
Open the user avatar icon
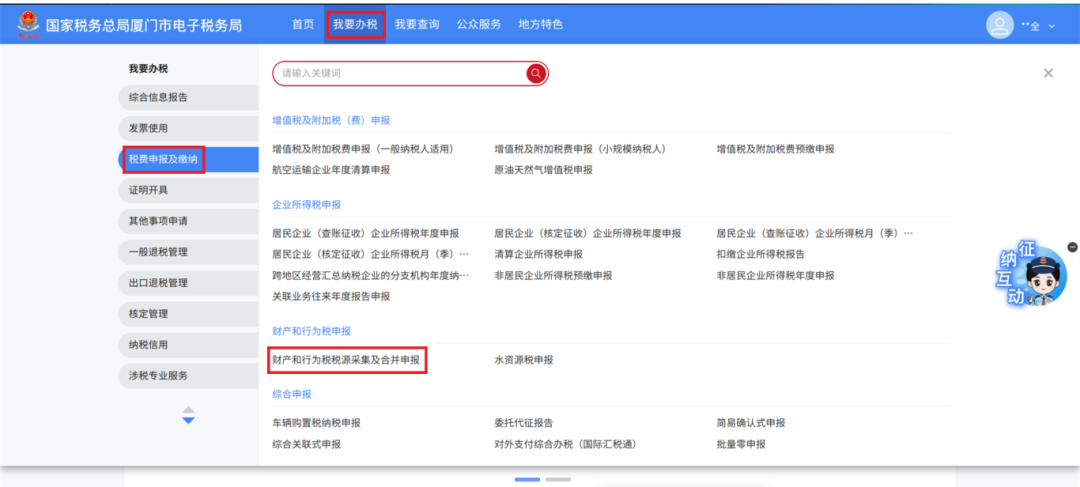(x=999, y=25)
